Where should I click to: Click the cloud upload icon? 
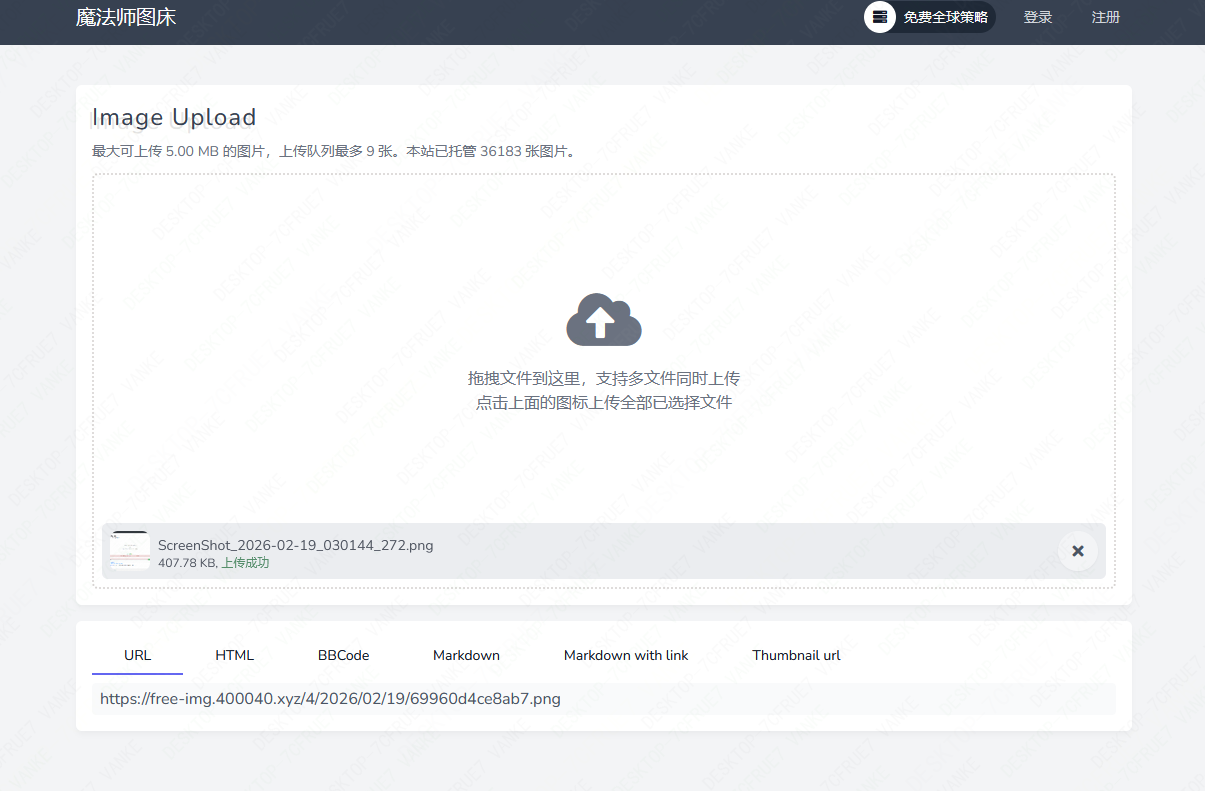pos(603,321)
